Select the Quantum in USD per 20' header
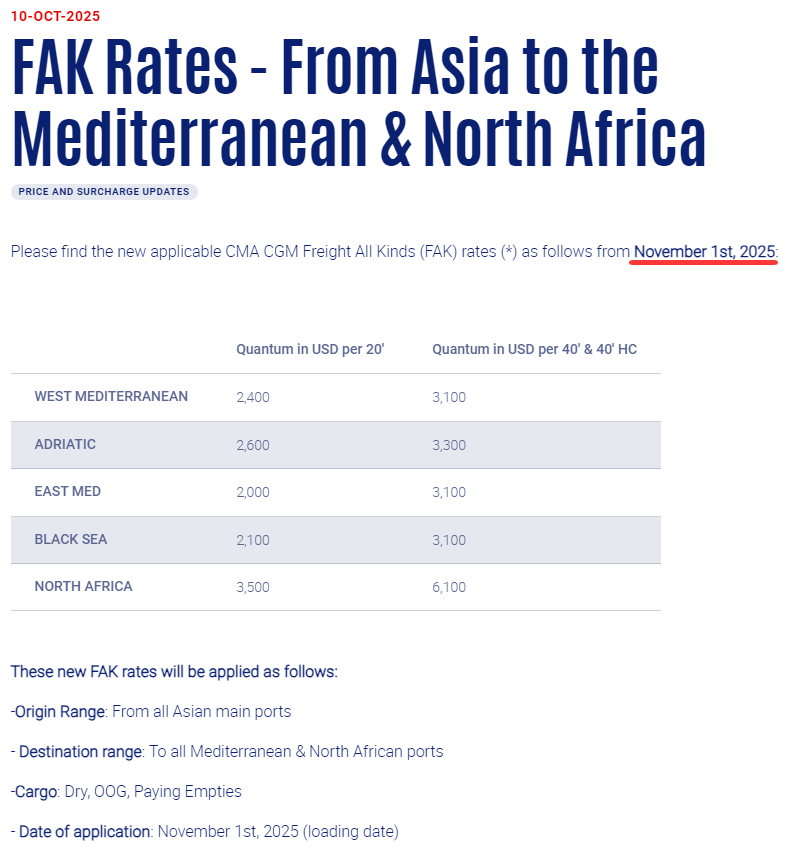Viewport: 785px width, 851px height. (310, 349)
